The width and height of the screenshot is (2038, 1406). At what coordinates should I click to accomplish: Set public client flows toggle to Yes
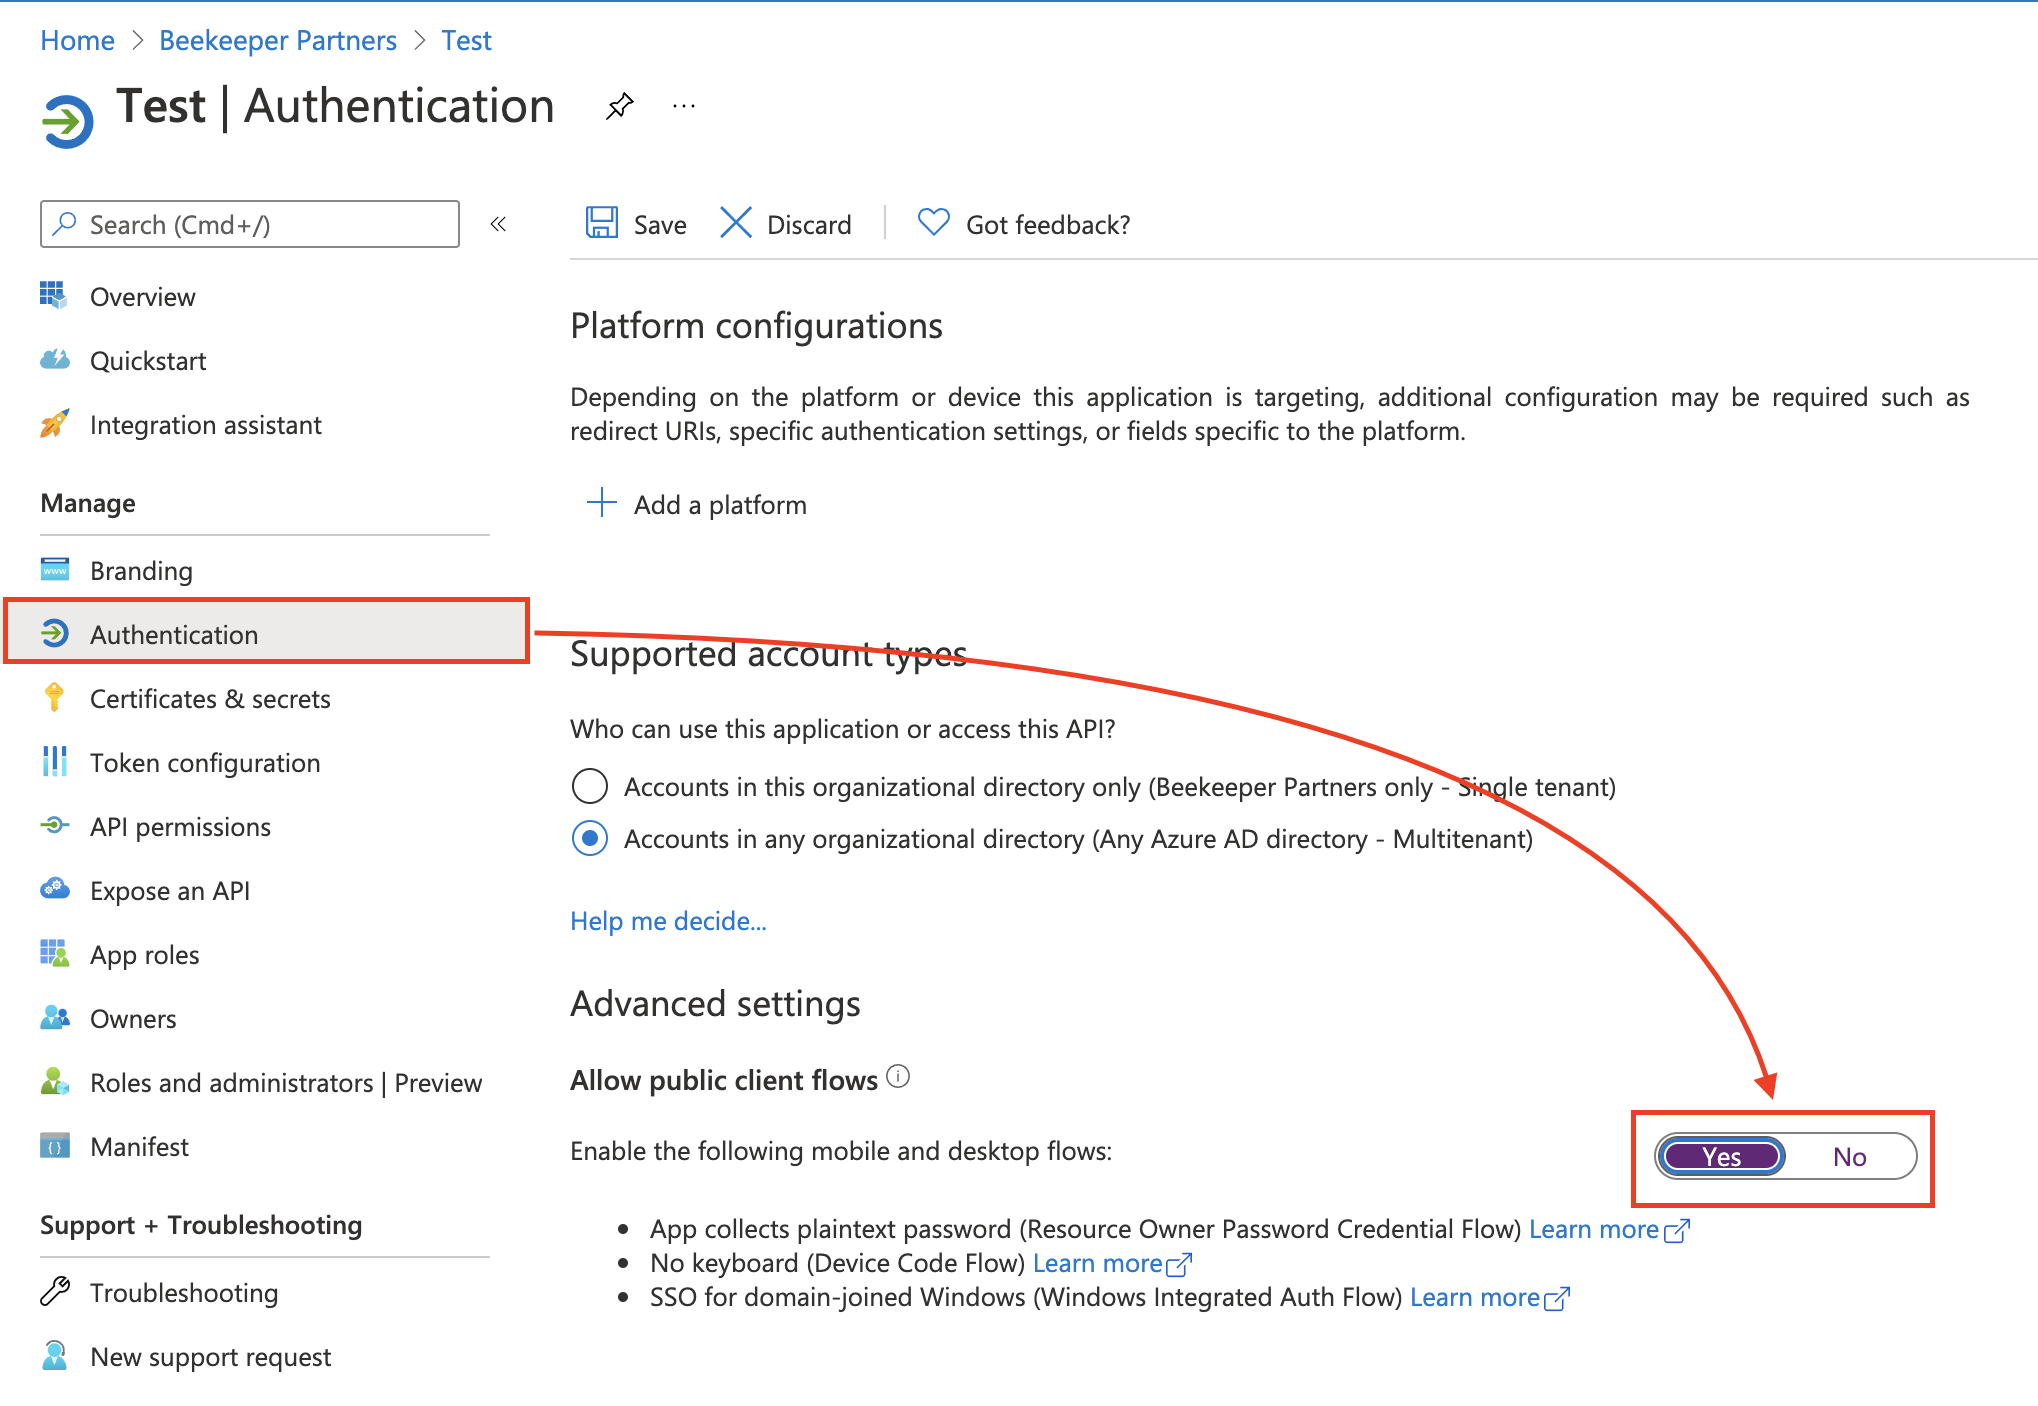pyautogui.click(x=1721, y=1156)
